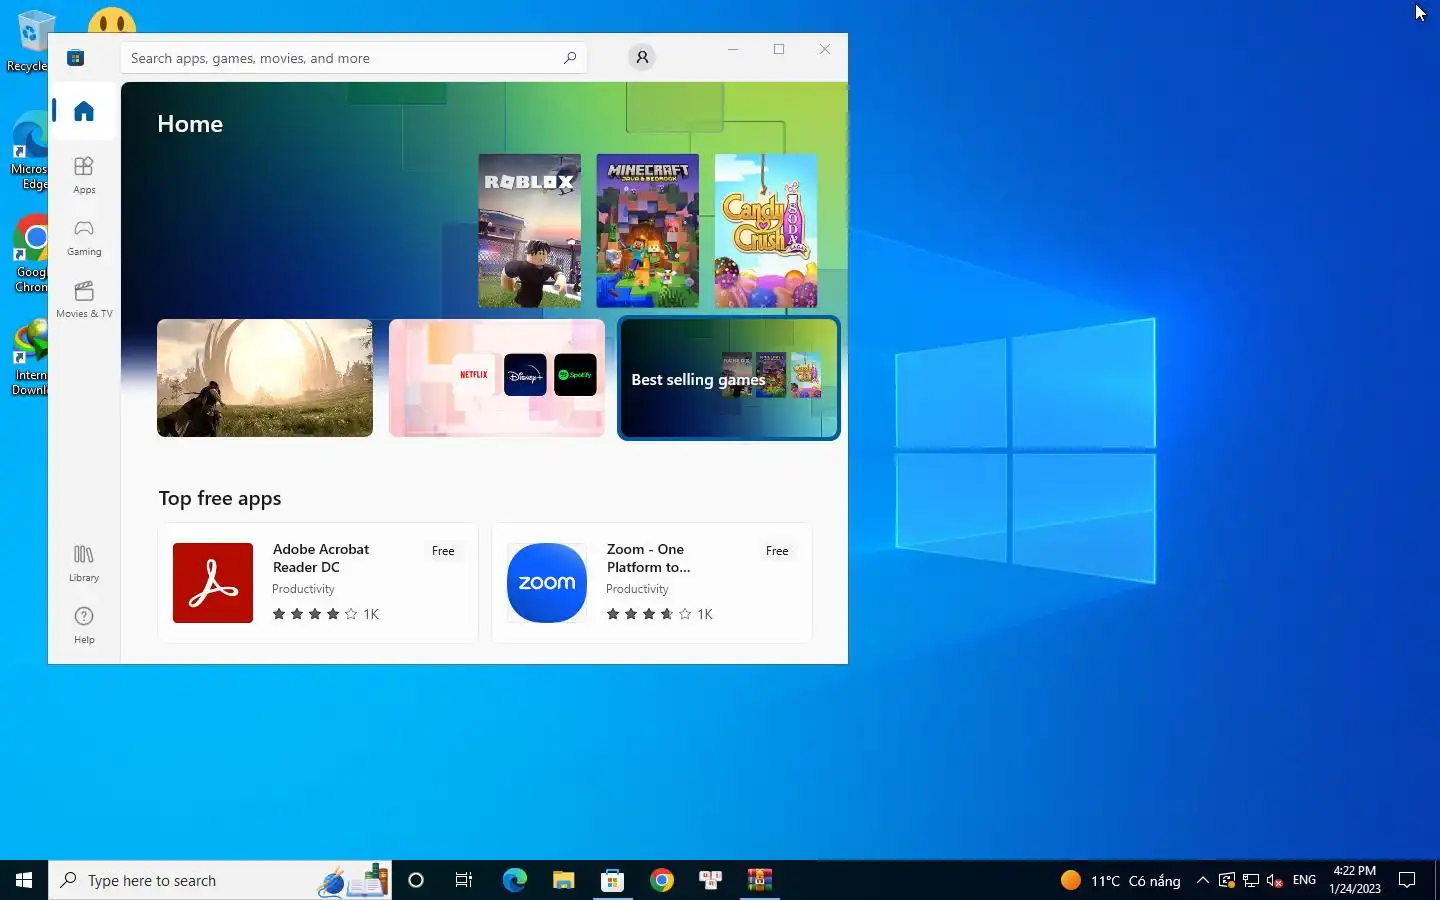This screenshot has width=1440, height=900.
Task: Click the search magnifier icon
Action: 570,58
